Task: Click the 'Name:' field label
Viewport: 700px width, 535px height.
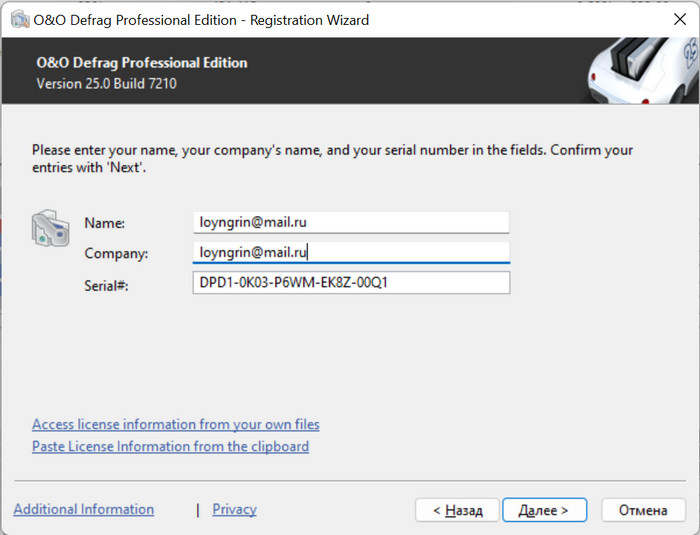Action: [x=104, y=223]
